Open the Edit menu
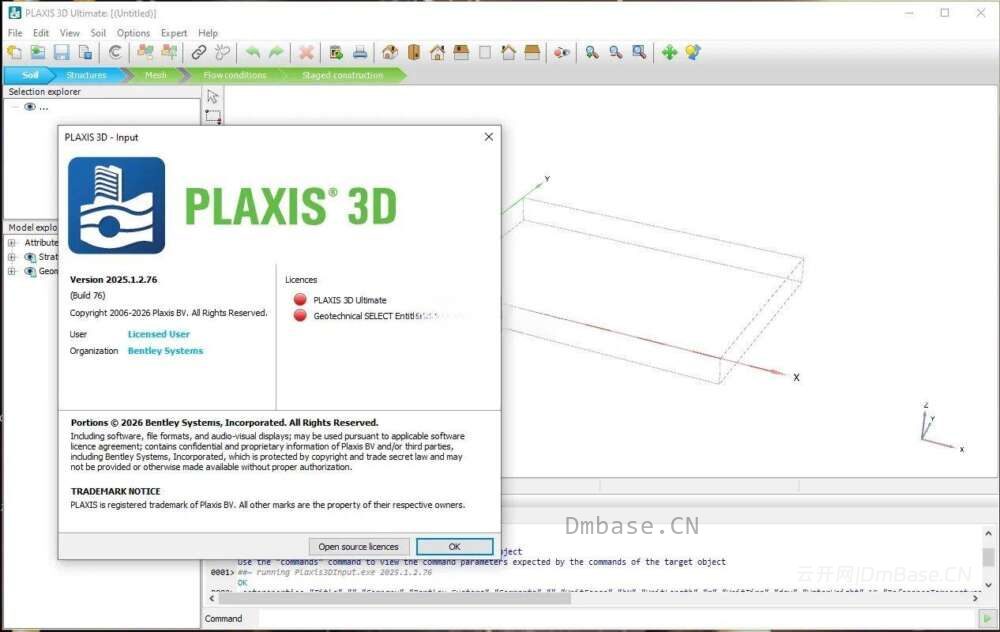The image size is (1000, 632). point(41,33)
